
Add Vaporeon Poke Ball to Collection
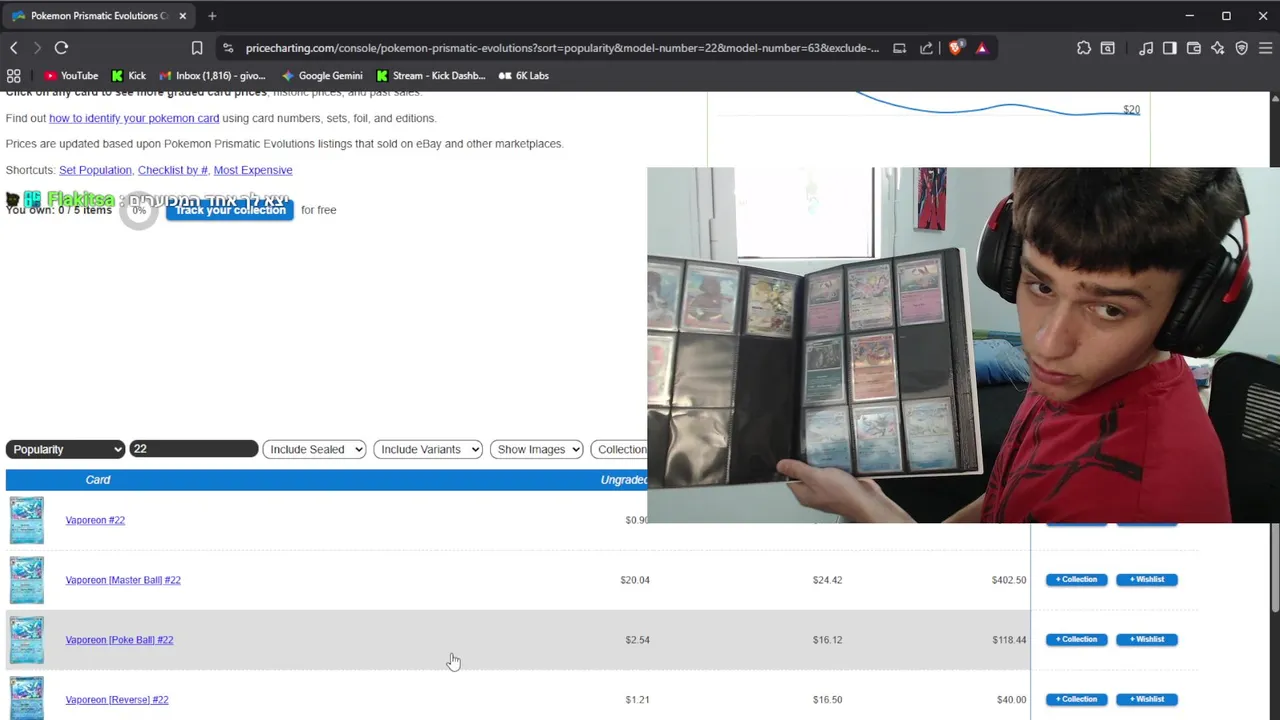pos(1077,640)
